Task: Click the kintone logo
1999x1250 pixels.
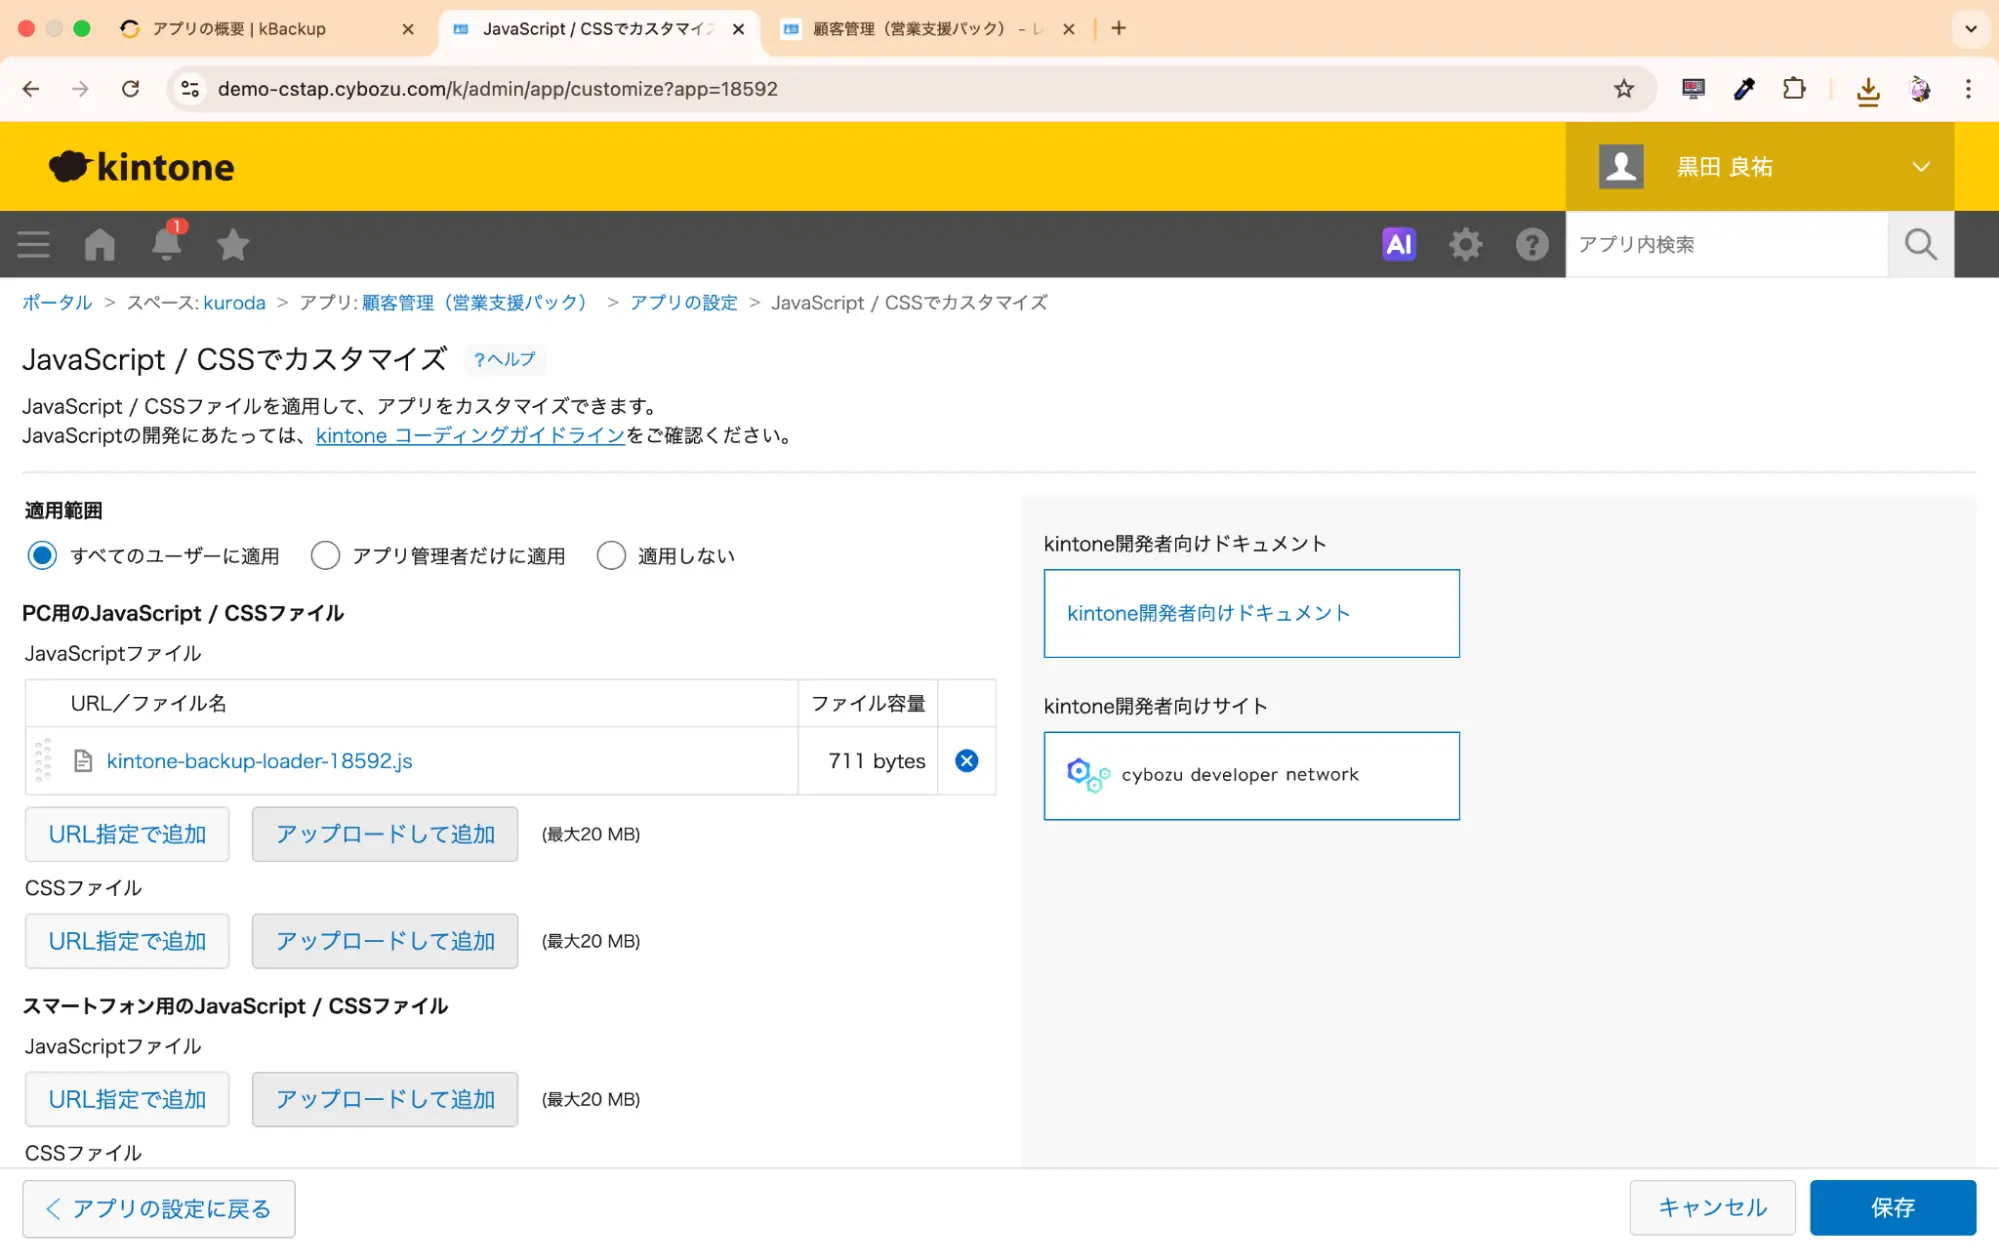Action: 142,167
